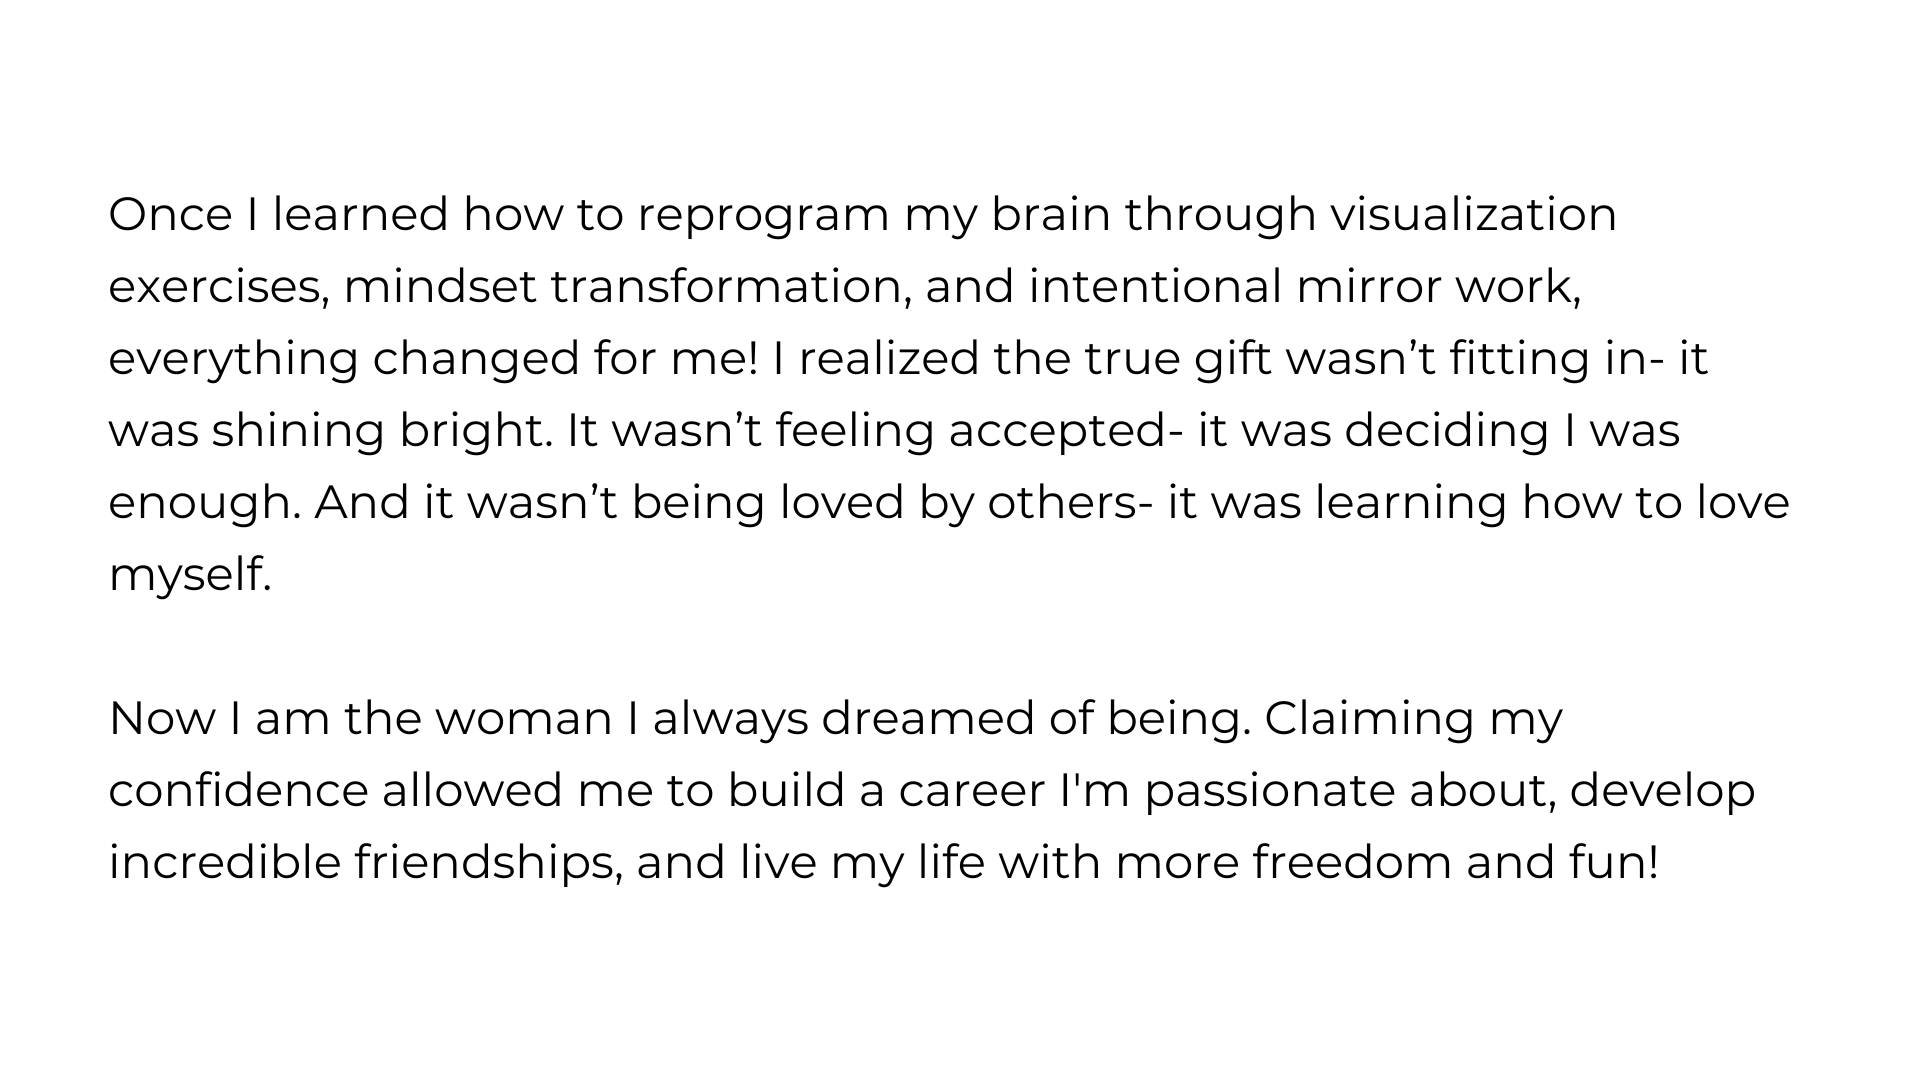This screenshot has width=1920, height=1080.
Task: Click the phrase "mindset transformation"
Action: 626,287
